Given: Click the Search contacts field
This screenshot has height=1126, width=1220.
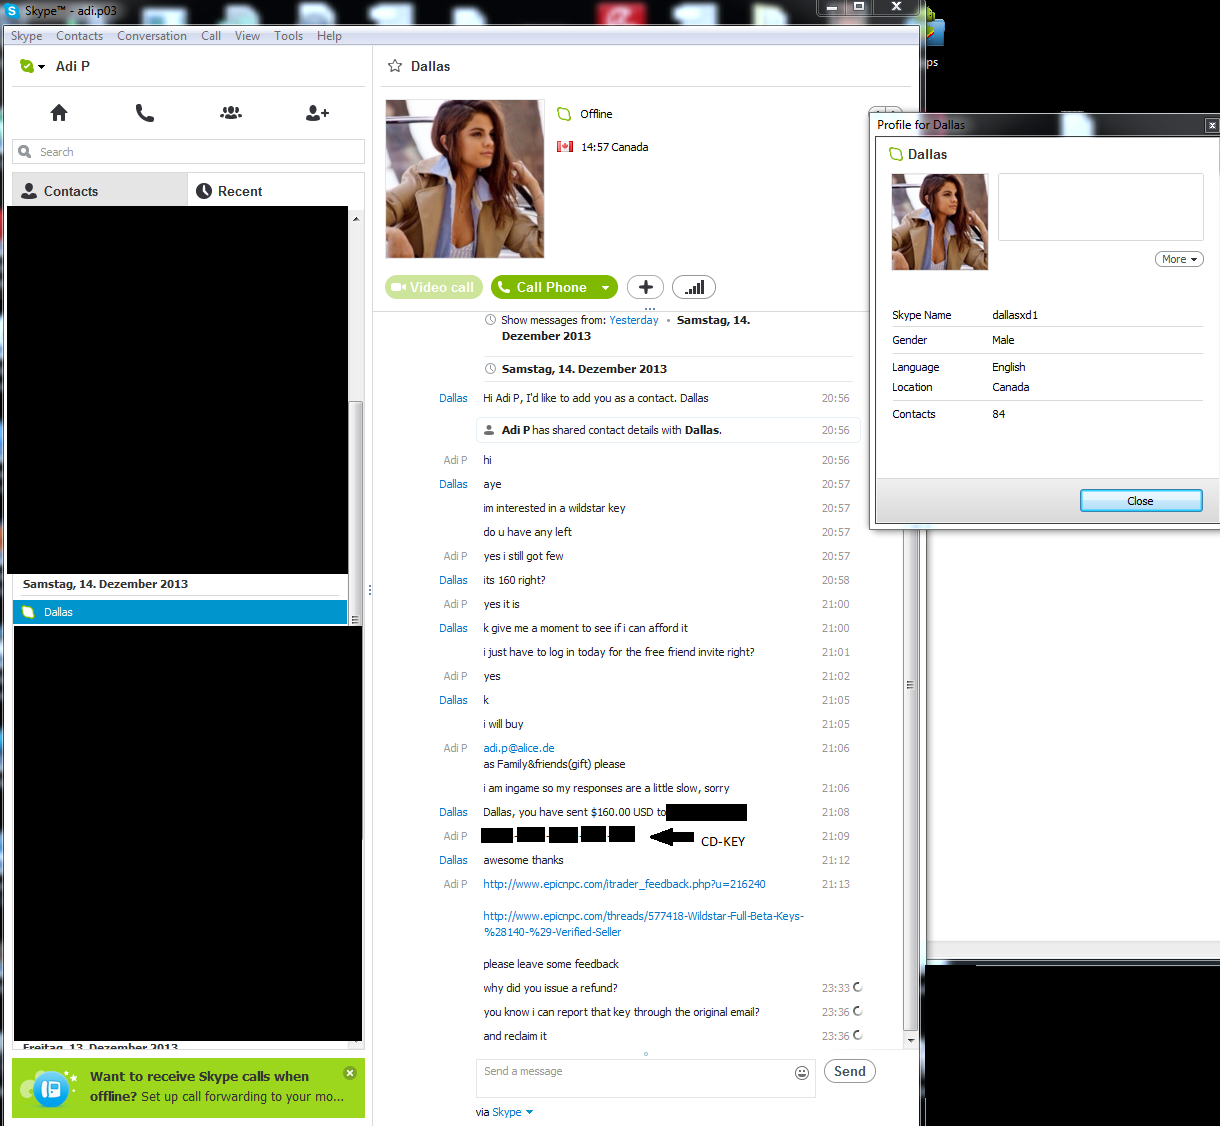Looking at the screenshot, I should click(x=188, y=152).
